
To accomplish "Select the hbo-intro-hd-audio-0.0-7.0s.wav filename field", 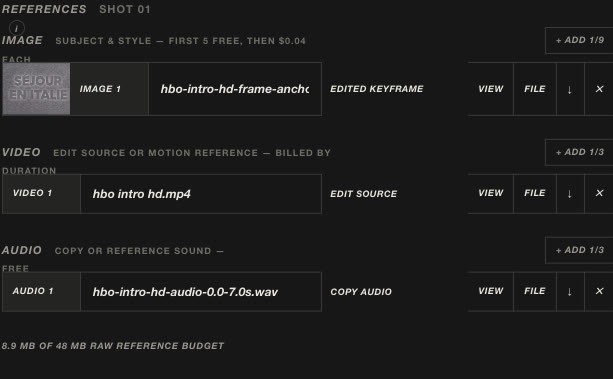I will (x=201, y=292).
